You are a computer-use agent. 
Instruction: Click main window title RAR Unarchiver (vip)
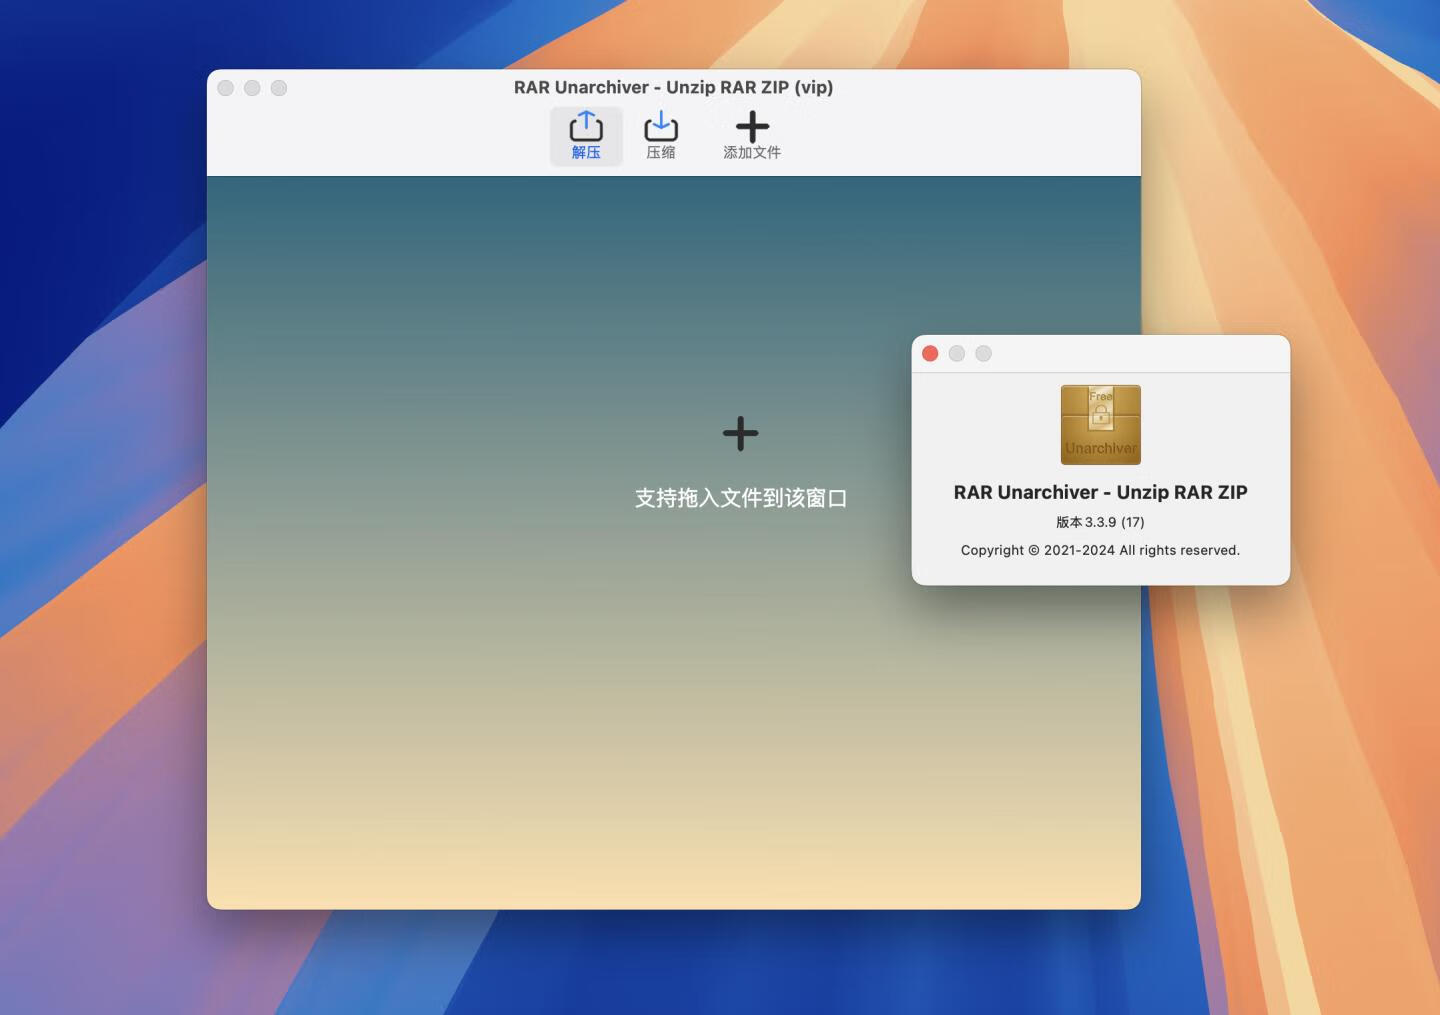coord(673,87)
